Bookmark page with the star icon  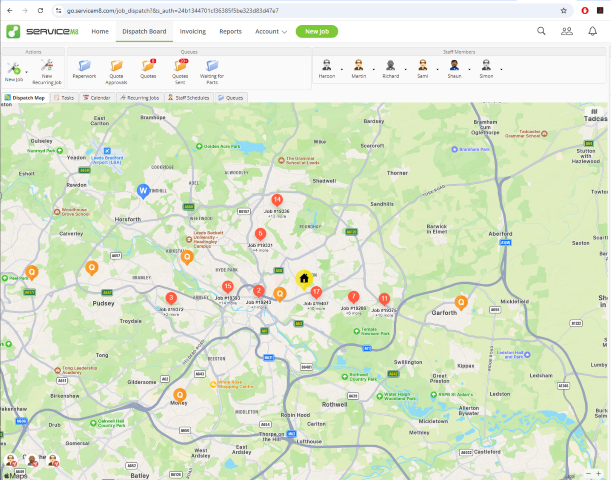tap(563, 11)
